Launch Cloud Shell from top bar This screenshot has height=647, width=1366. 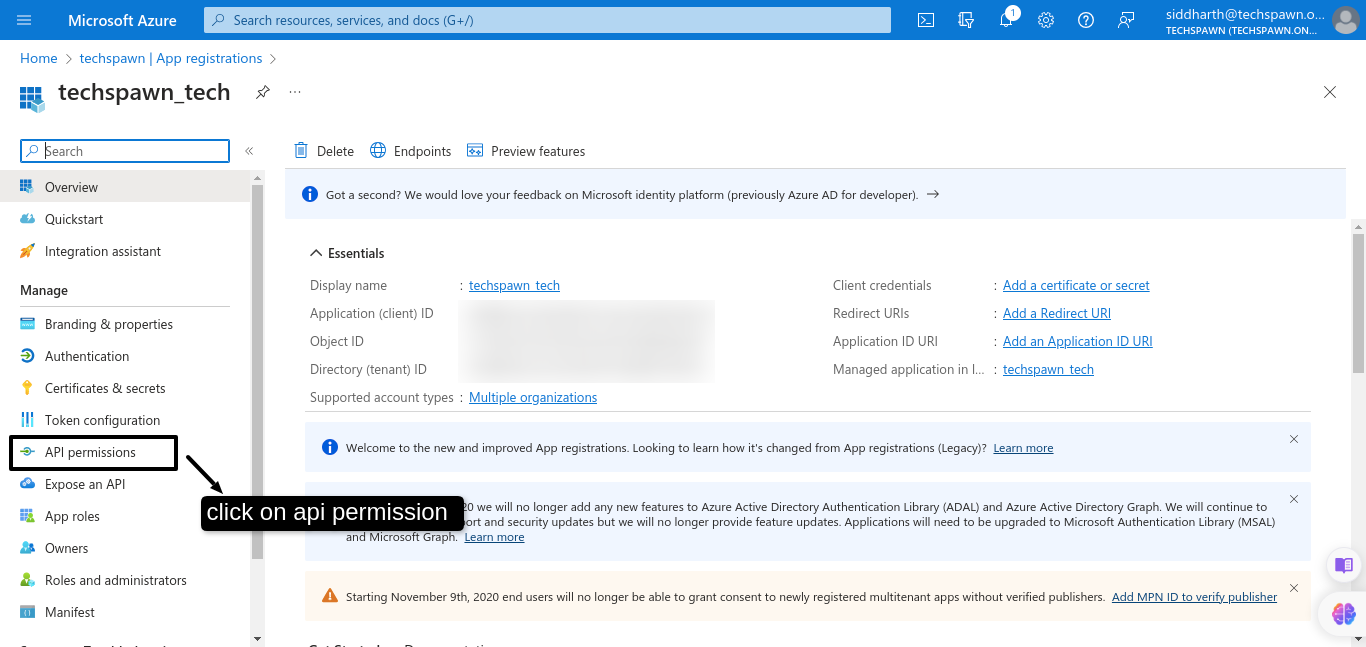pyautogui.click(x=926, y=20)
